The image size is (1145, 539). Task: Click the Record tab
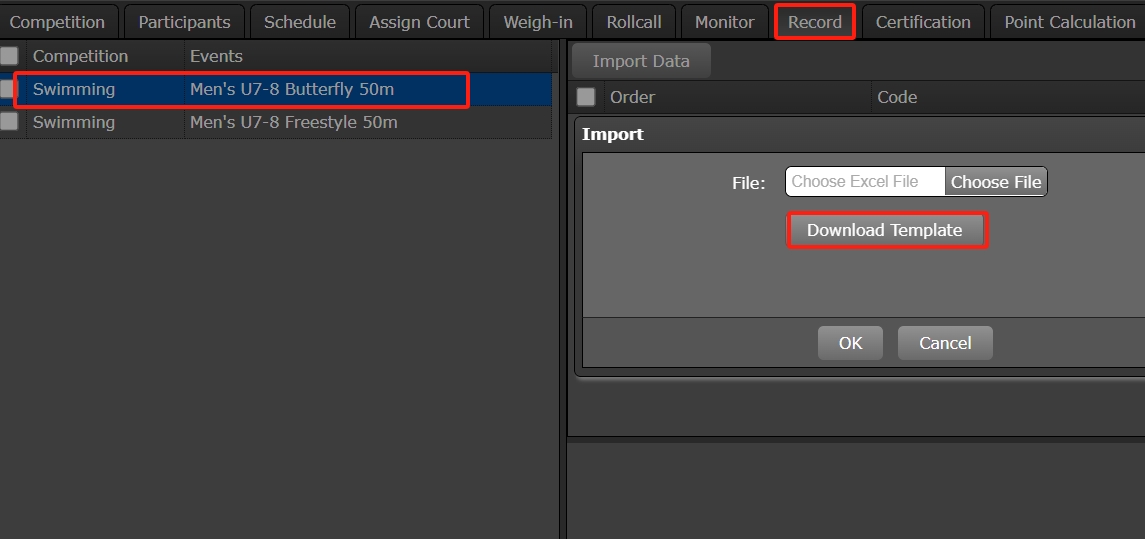(x=814, y=22)
